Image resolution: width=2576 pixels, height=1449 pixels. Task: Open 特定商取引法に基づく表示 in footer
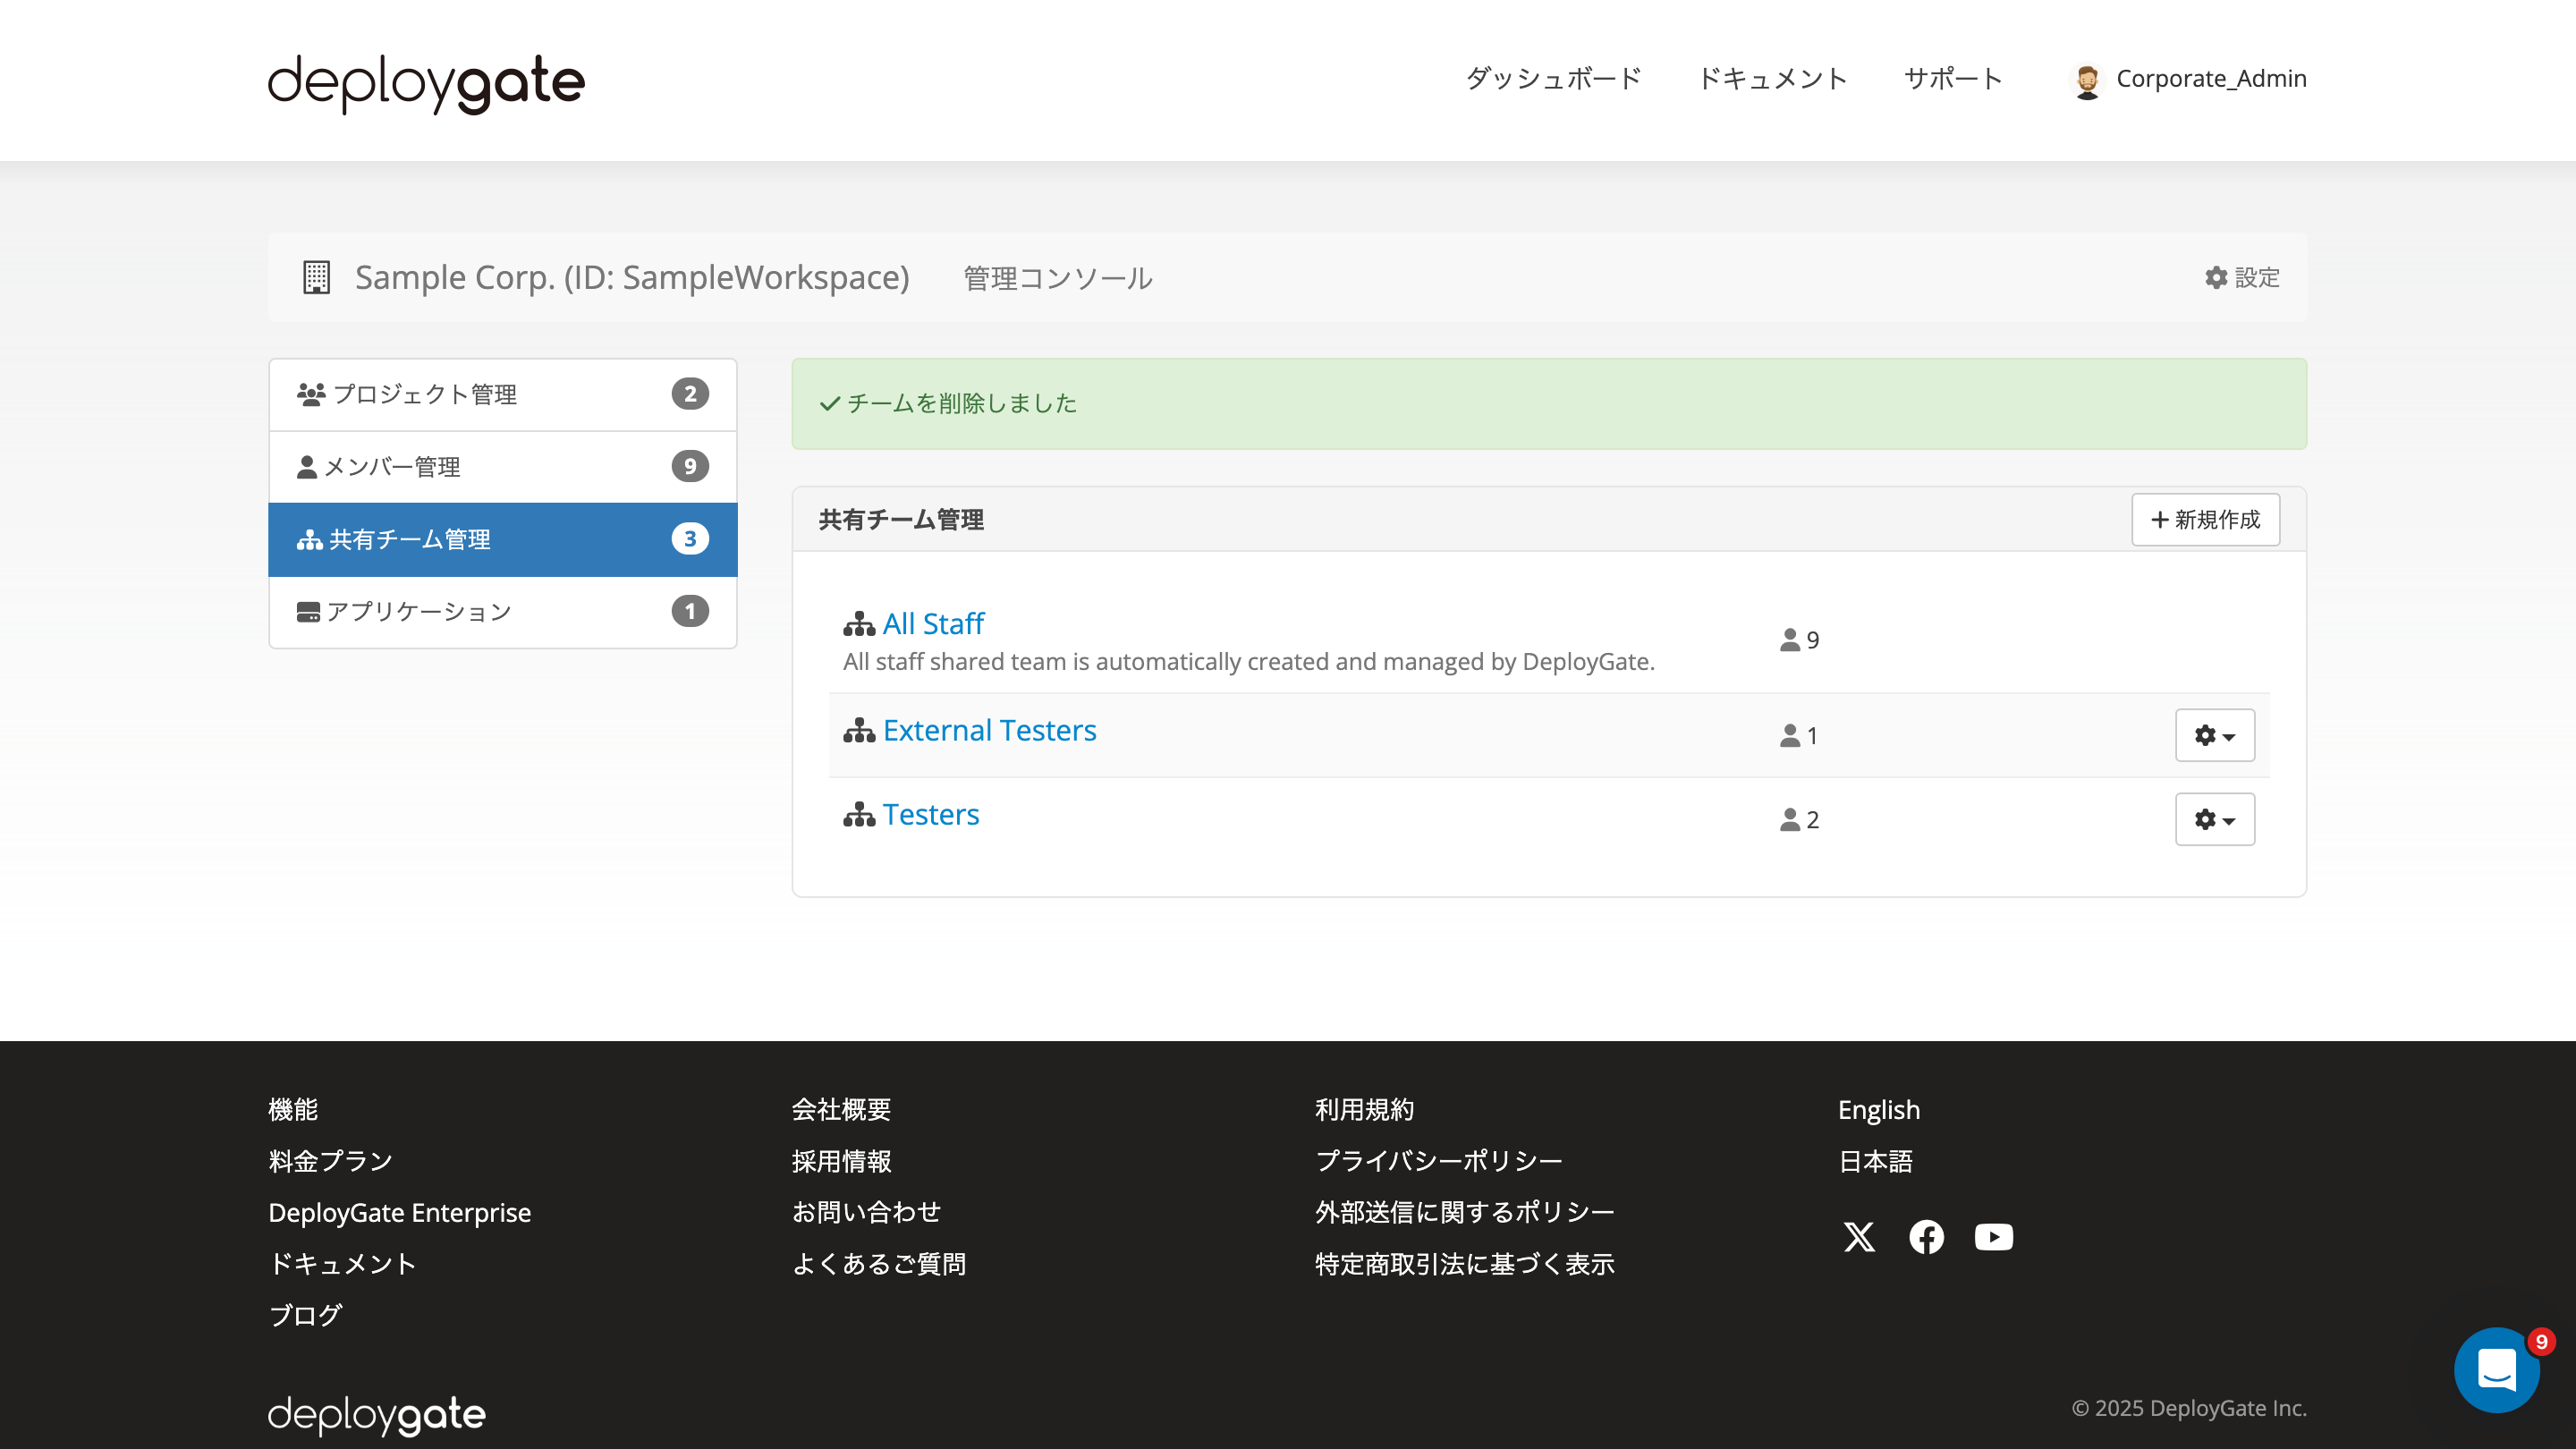(1465, 1264)
